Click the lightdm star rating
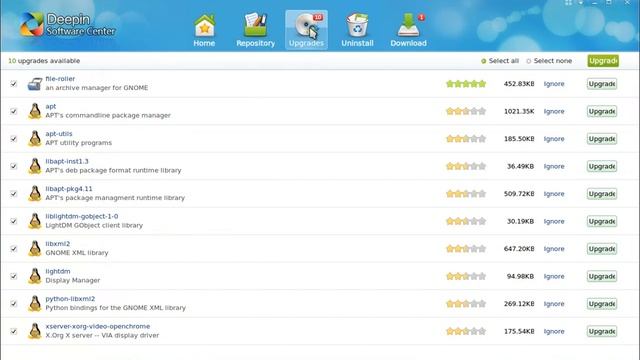Screen dimensions: 640x360 click(x=466, y=276)
